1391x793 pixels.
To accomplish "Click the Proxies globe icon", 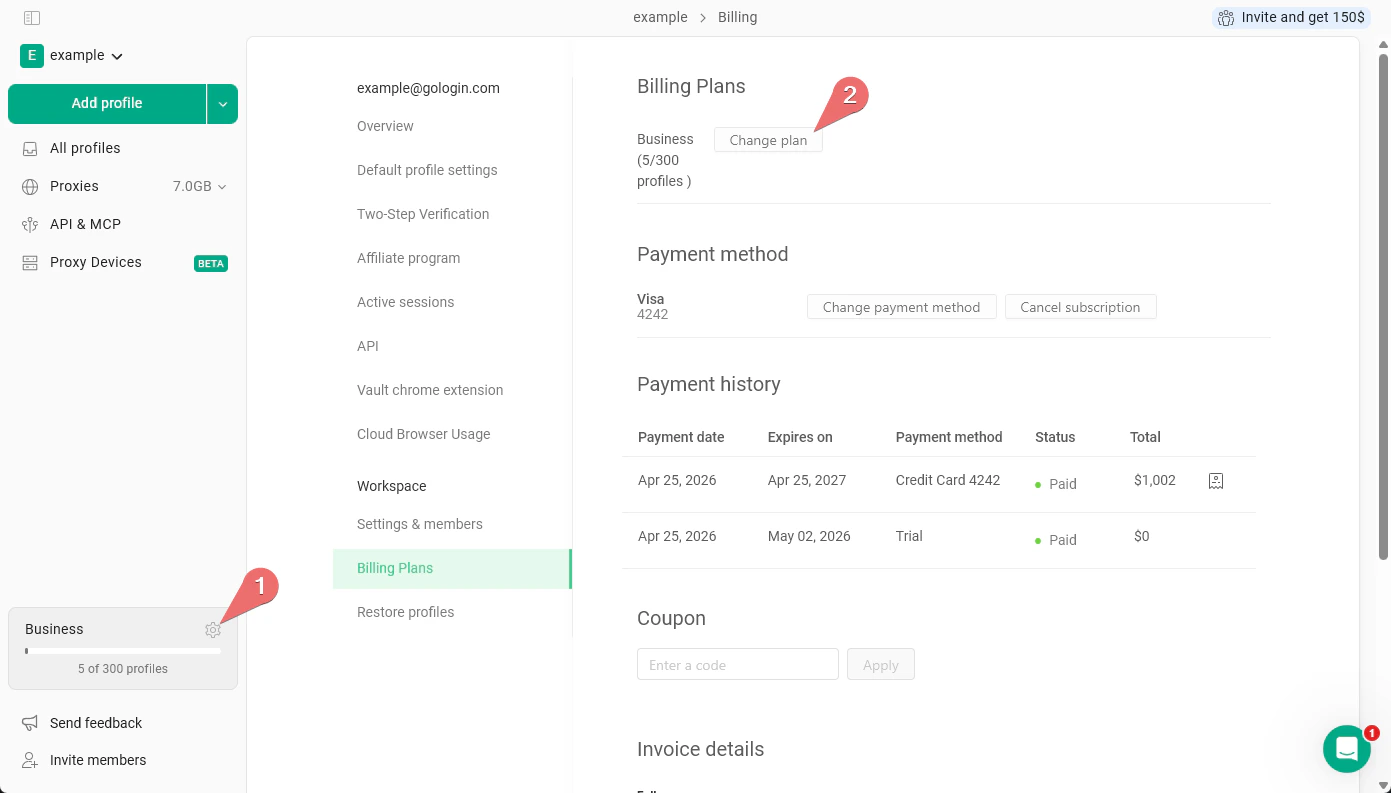I will tap(30, 187).
